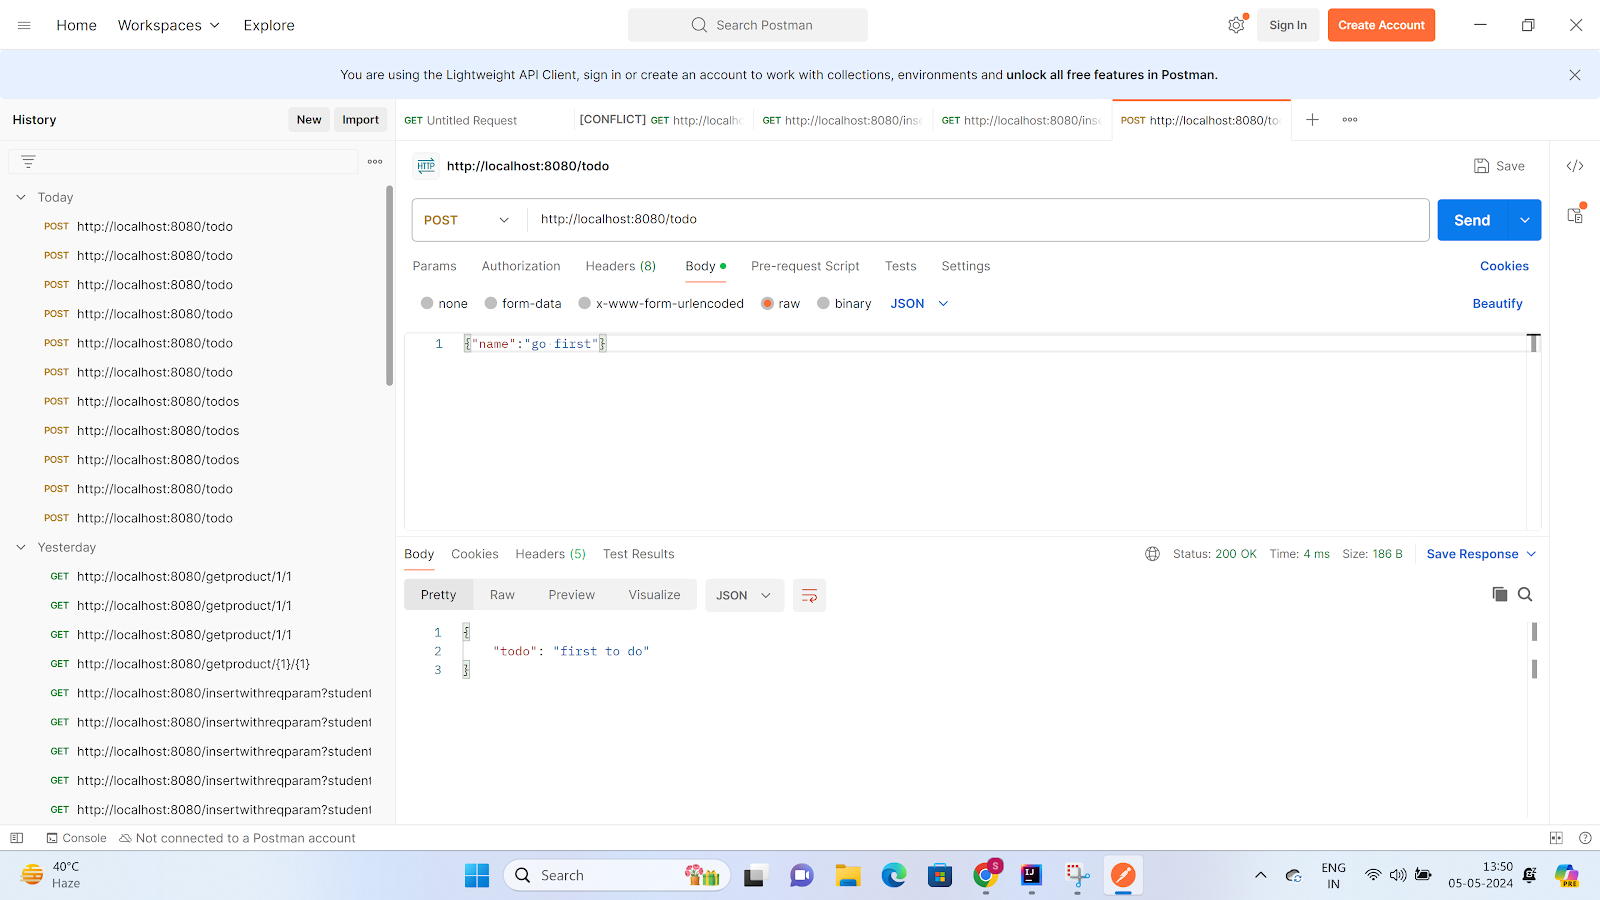Switch response view to Raw
1600x900 pixels.
pyautogui.click(x=502, y=595)
